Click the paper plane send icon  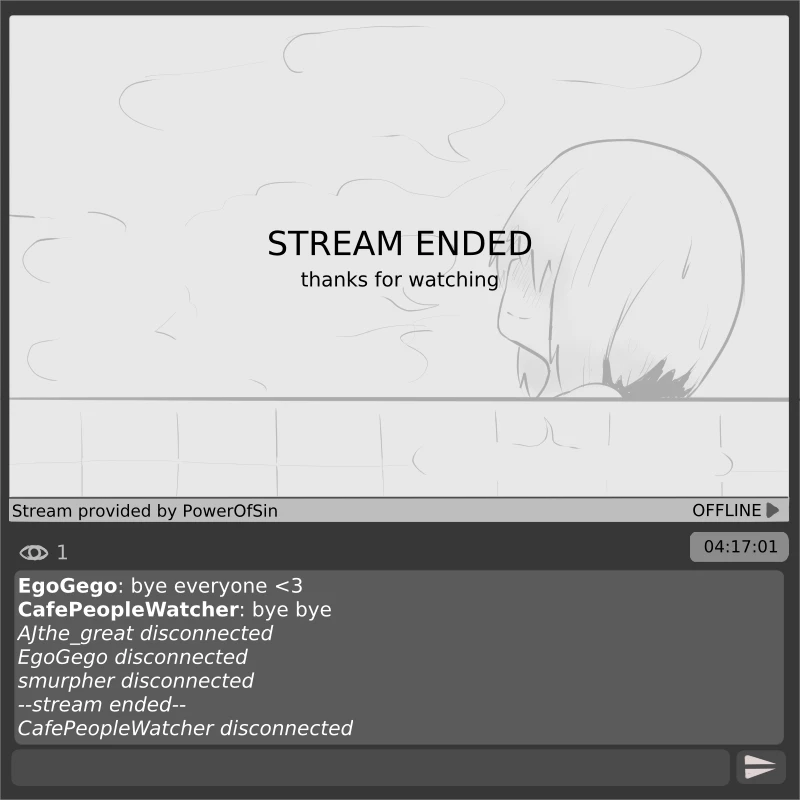(x=760, y=767)
